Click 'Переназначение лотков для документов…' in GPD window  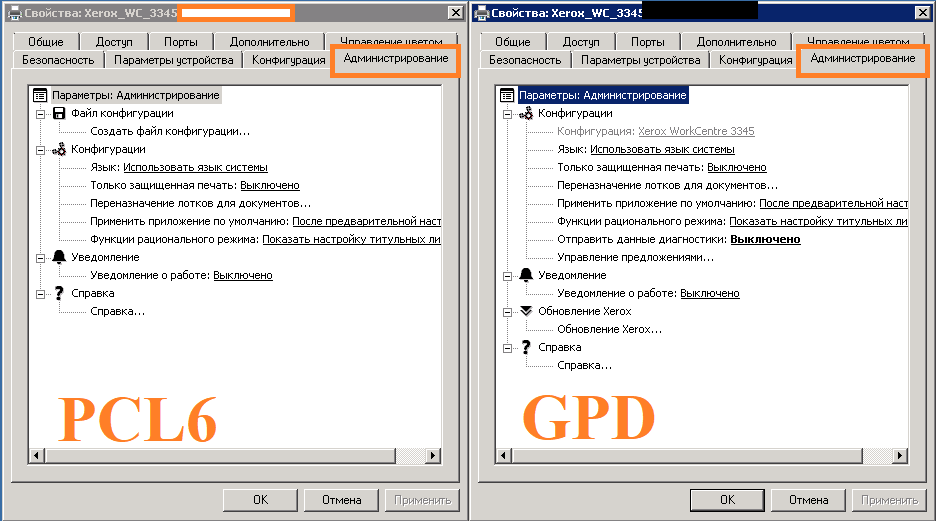tap(667, 186)
